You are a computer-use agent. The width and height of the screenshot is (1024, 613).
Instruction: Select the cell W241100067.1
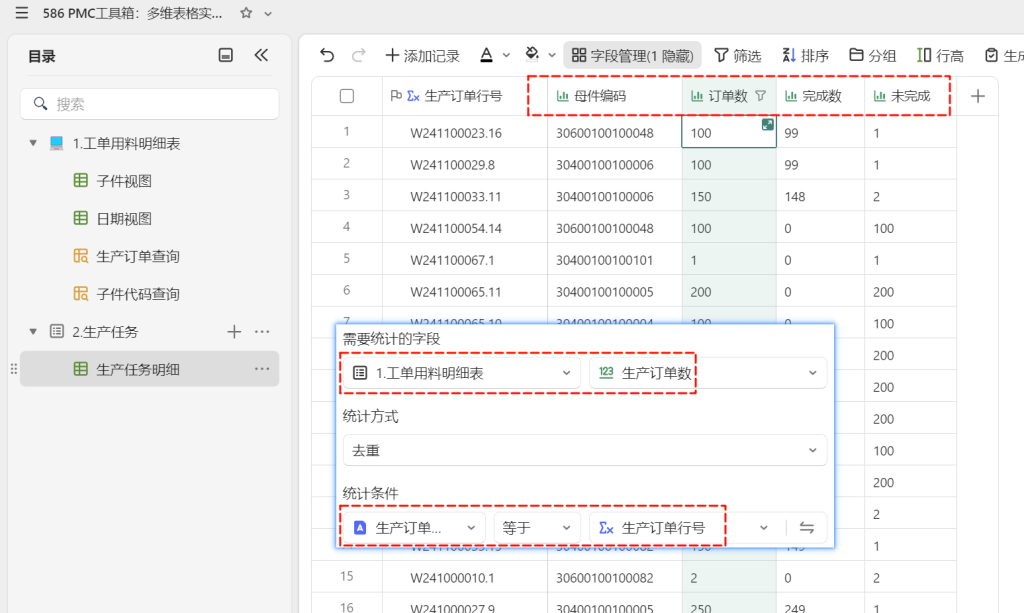(x=465, y=260)
